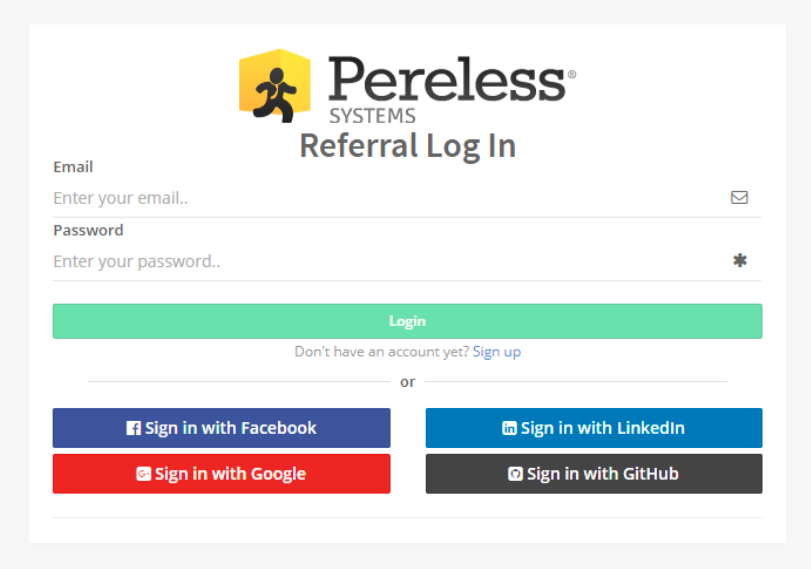The height and width of the screenshot is (569, 811).
Task: Sign in with Facebook button
Action: 221,428
